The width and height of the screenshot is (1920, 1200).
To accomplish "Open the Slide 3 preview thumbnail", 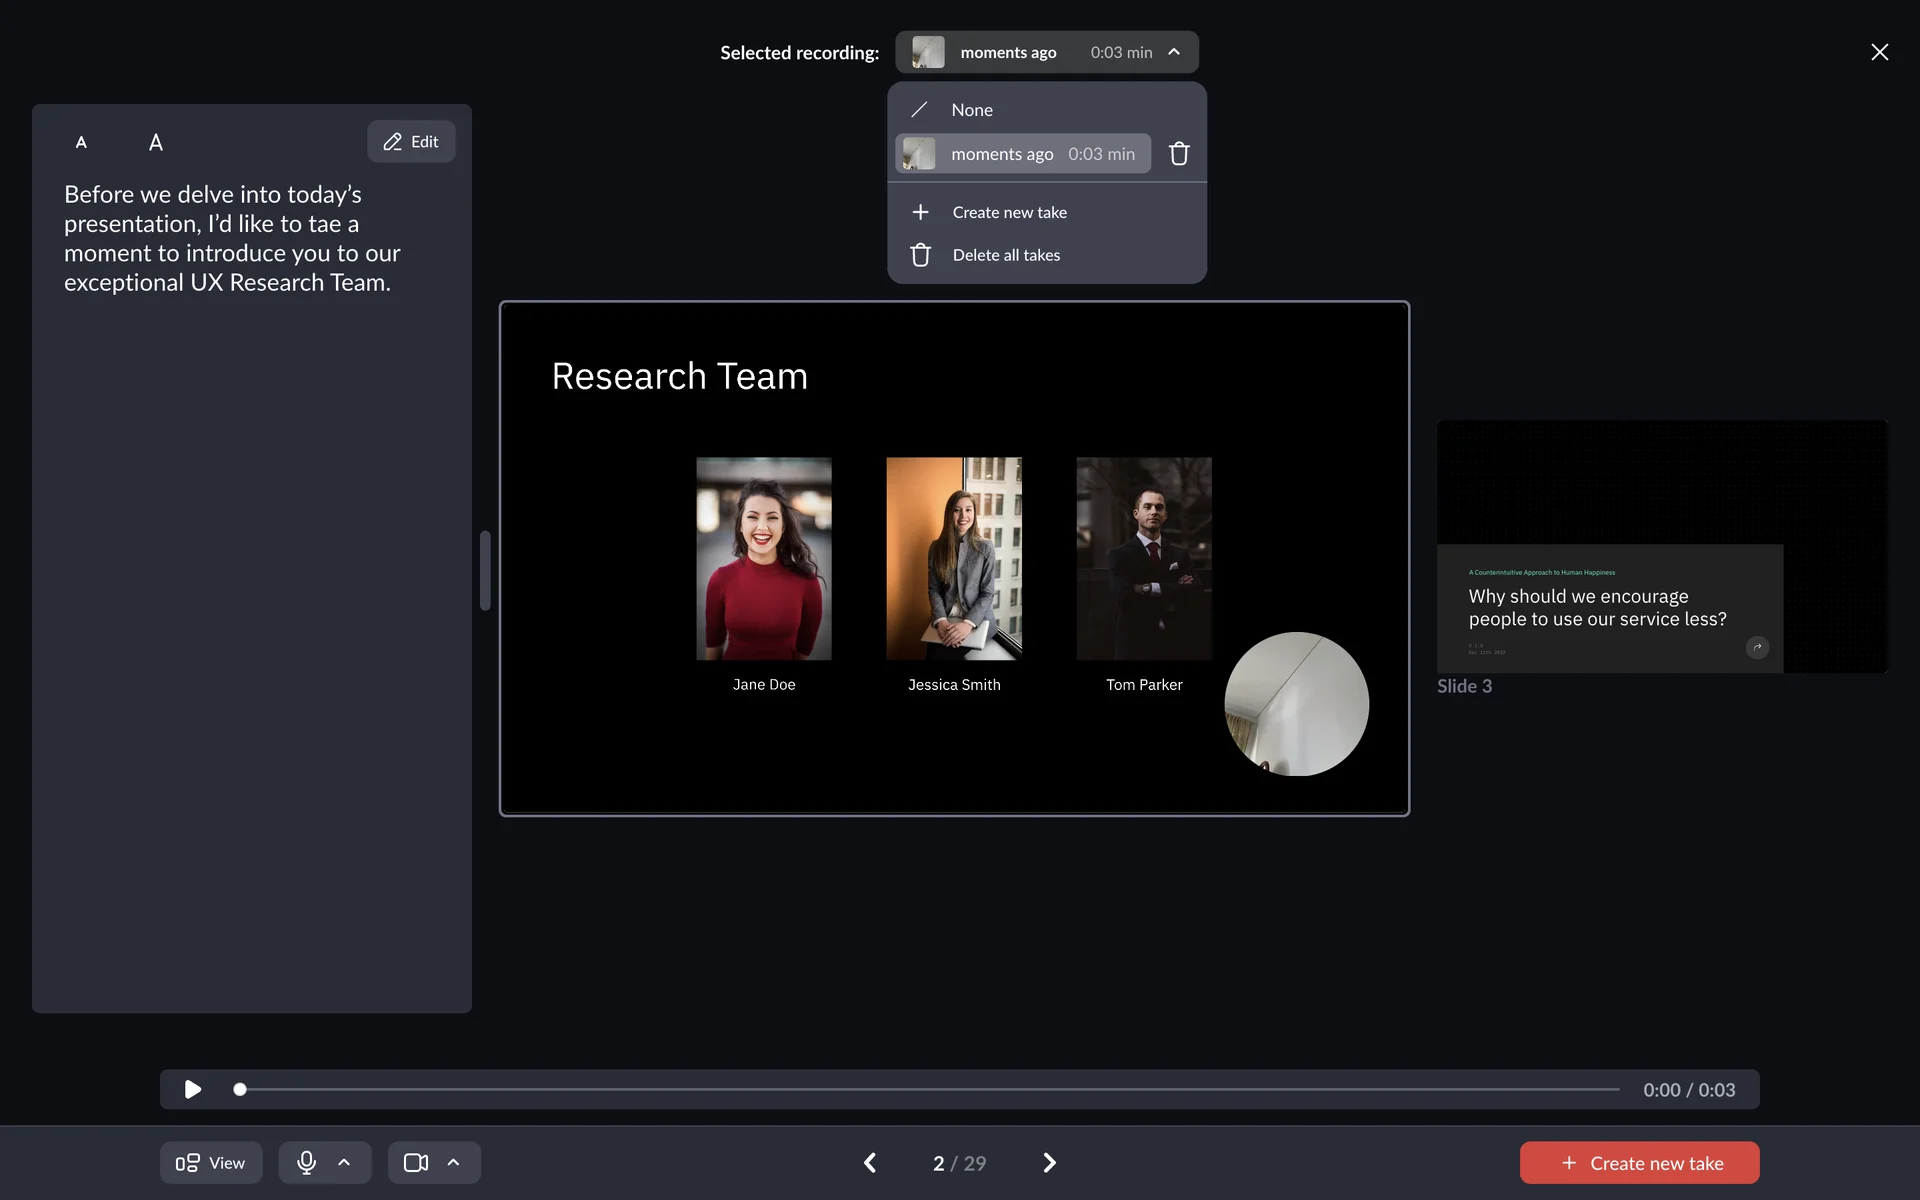I will [x=1661, y=546].
